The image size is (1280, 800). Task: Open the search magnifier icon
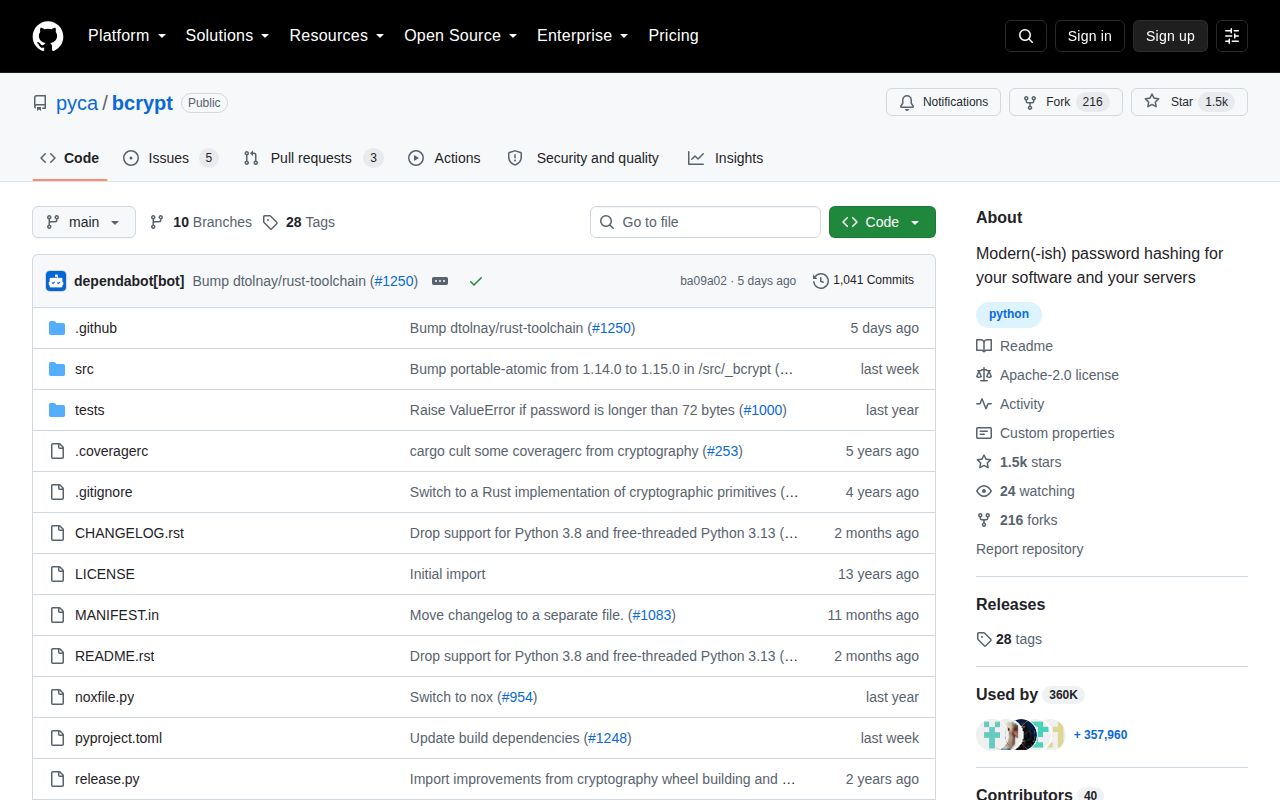pyautogui.click(x=1026, y=36)
